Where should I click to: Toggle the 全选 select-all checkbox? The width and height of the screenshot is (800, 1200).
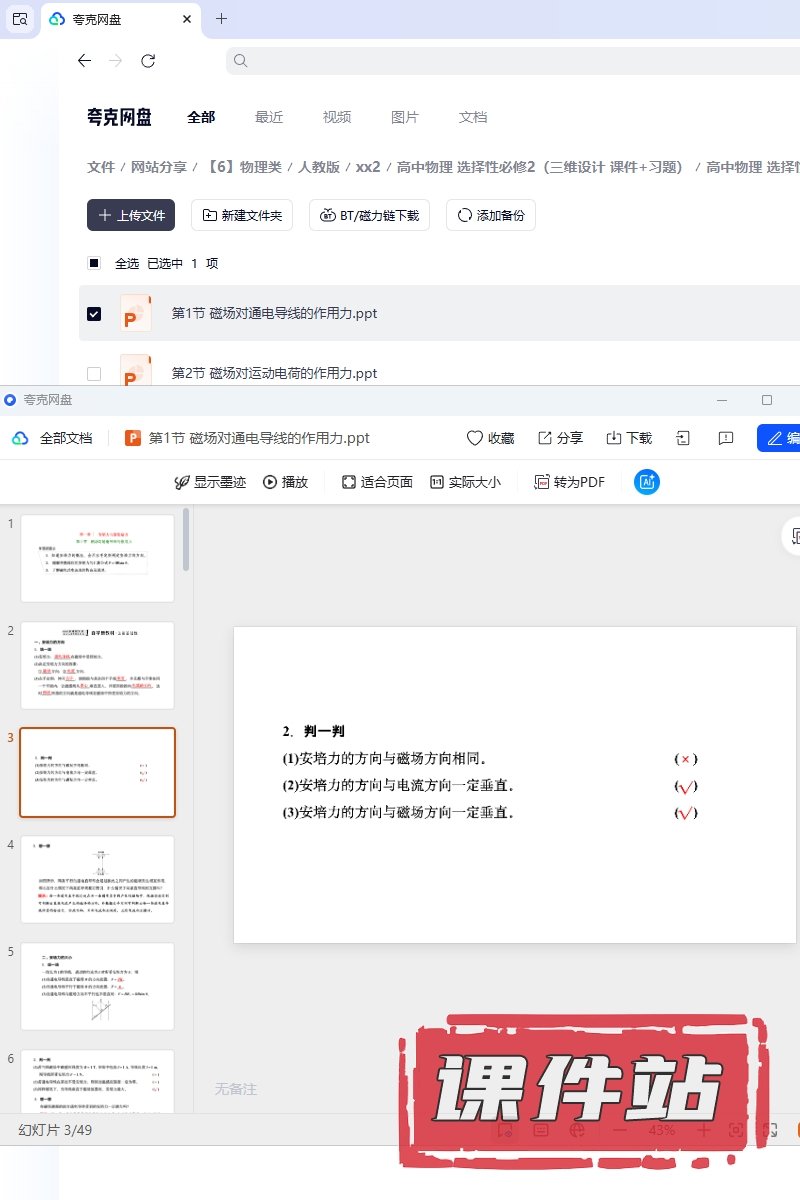pos(94,264)
